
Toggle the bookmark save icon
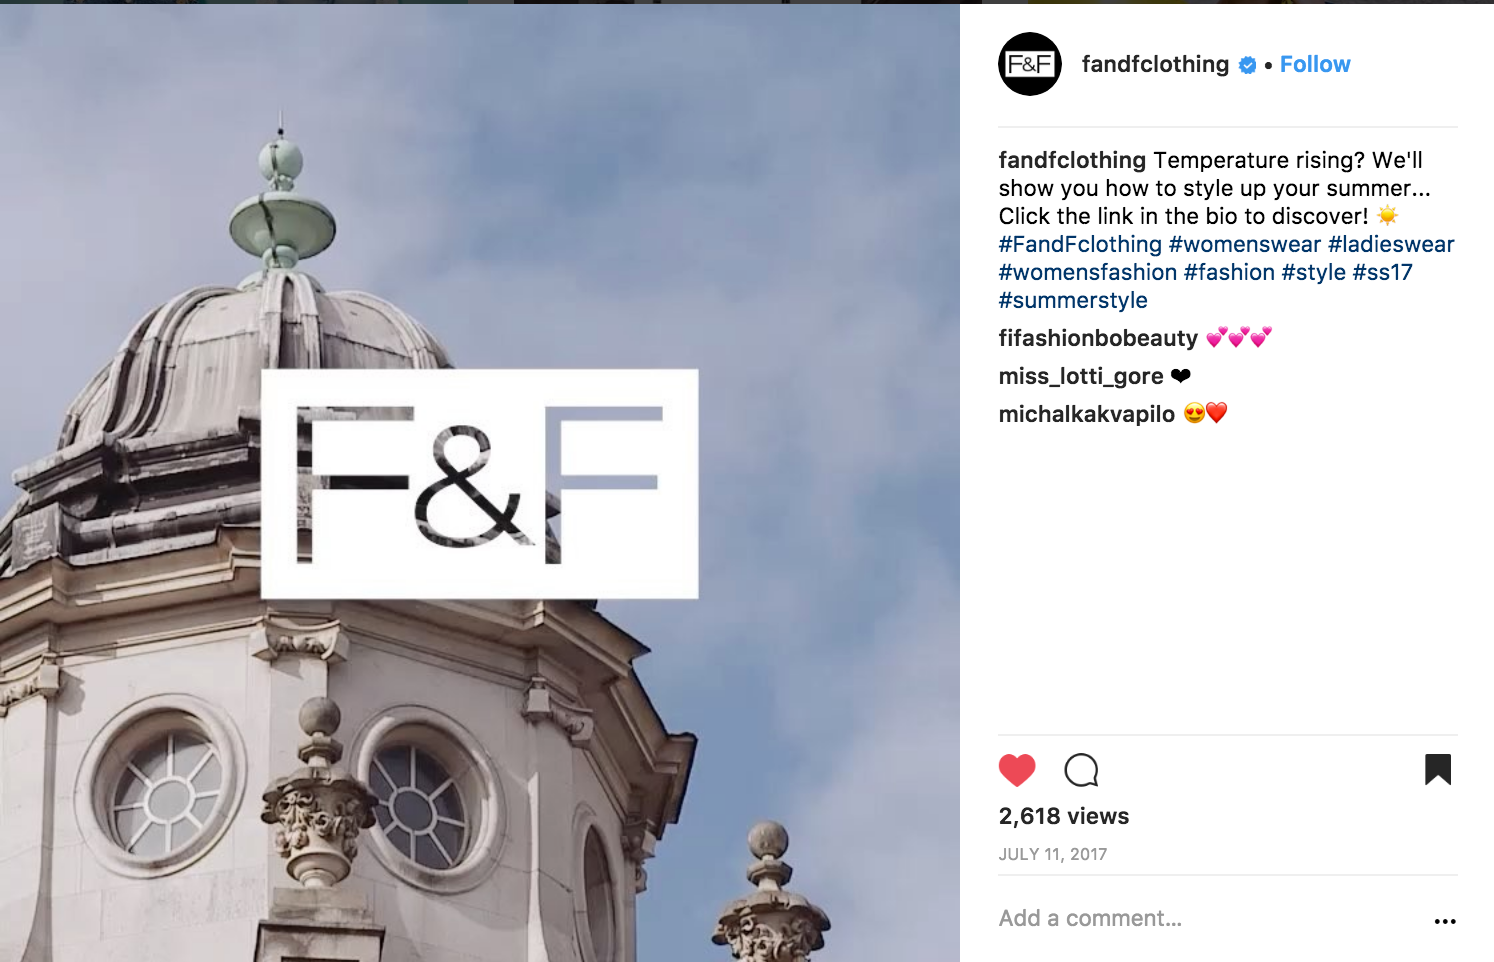coord(1438,769)
